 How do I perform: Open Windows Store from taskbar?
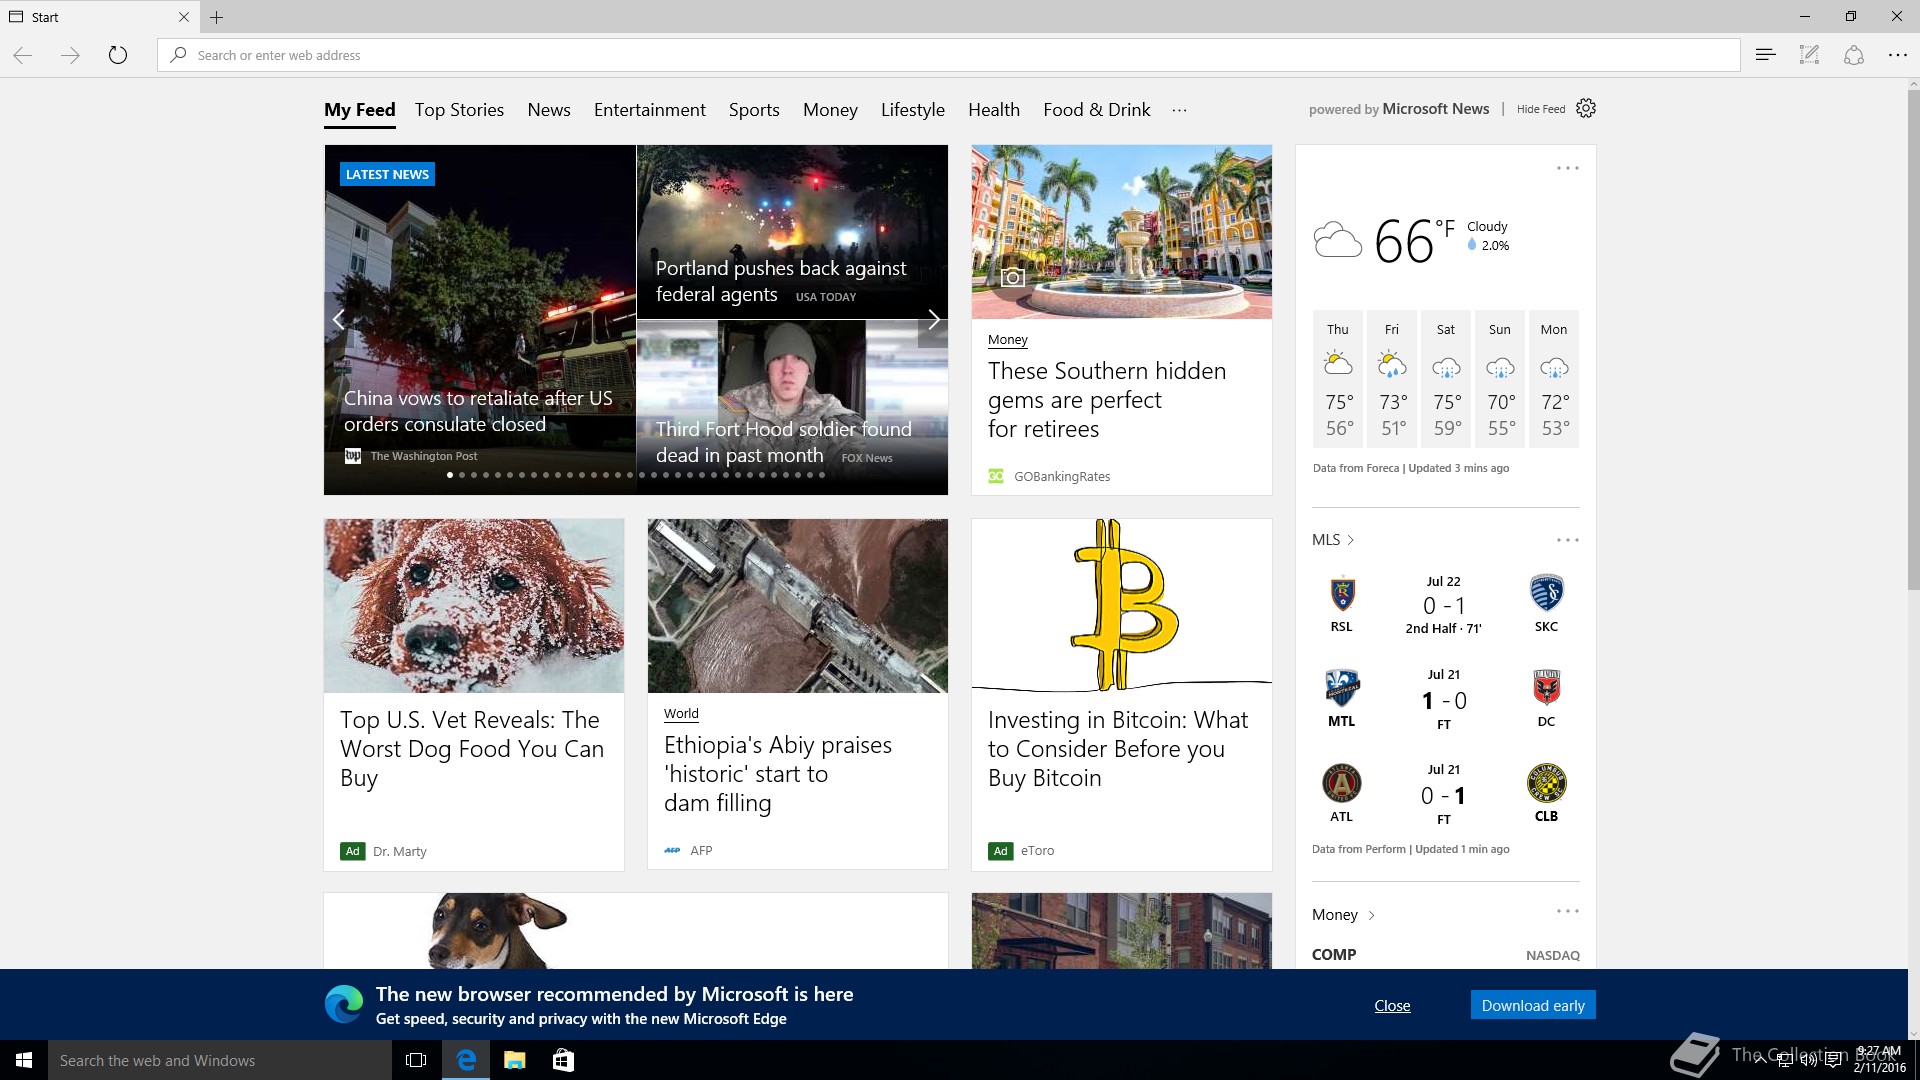click(563, 1060)
